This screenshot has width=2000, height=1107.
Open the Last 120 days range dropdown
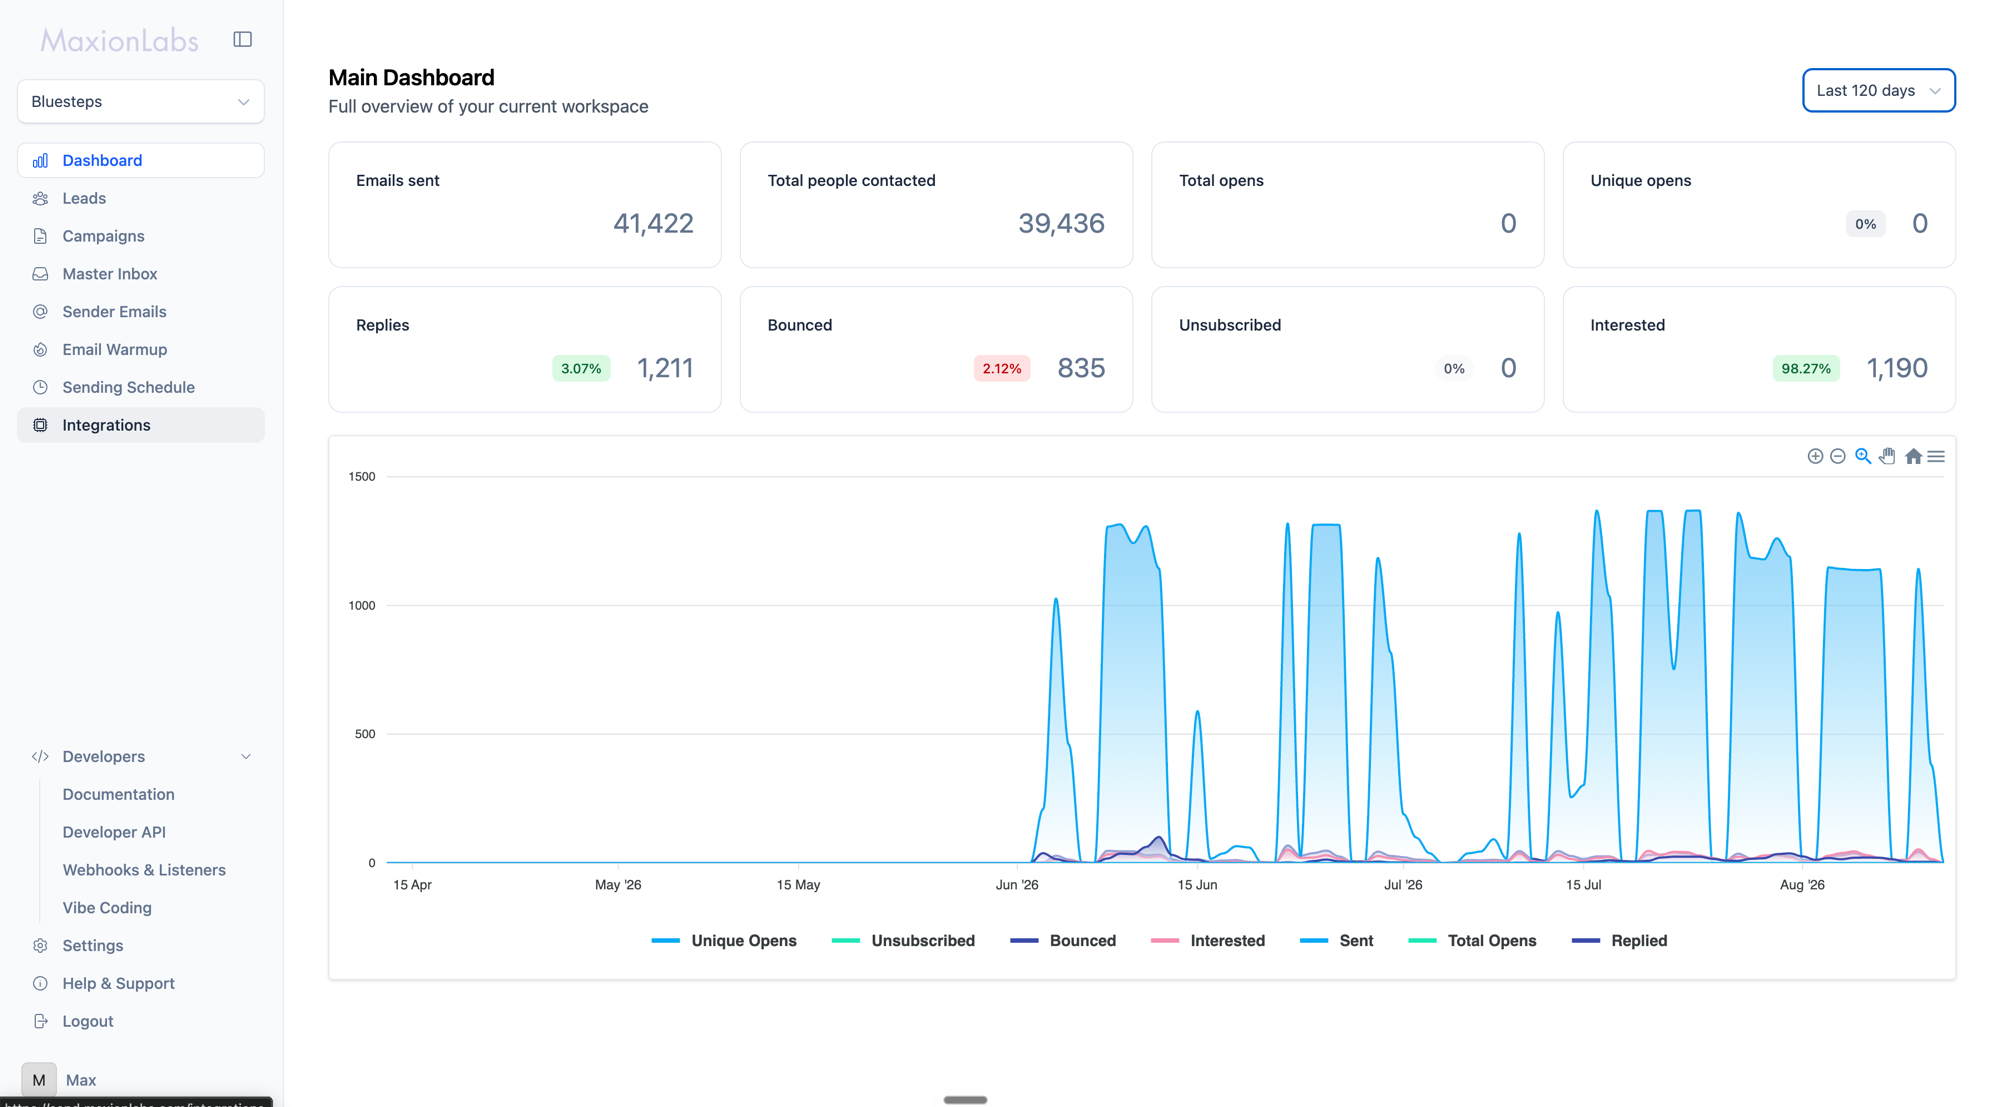click(1878, 90)
